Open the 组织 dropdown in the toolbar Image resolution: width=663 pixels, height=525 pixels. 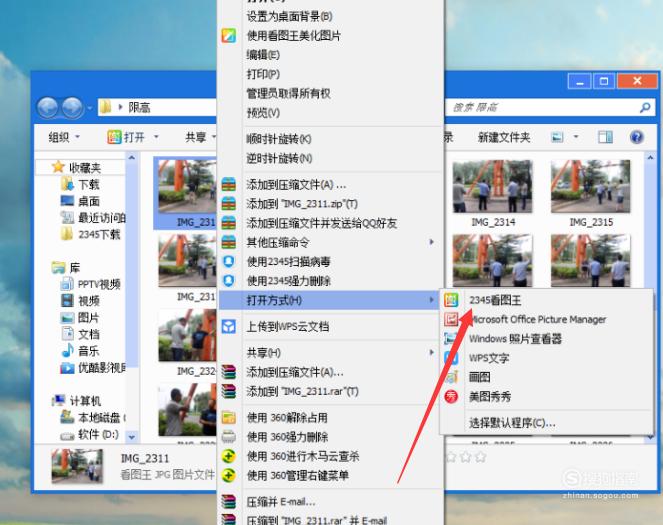tap(64, 137)
